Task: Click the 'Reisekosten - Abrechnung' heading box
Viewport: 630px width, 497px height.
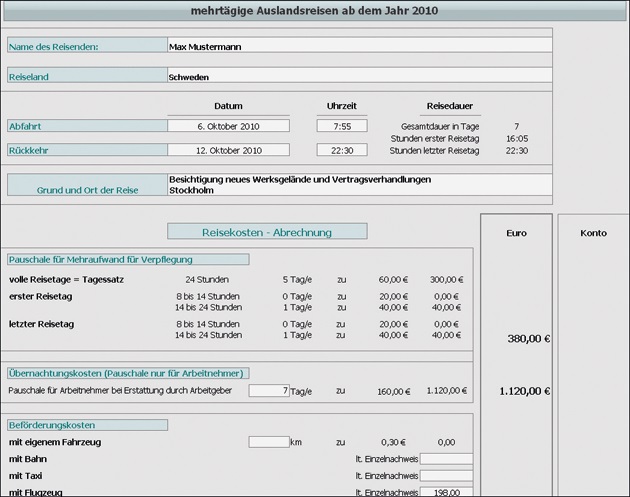Action: [x=267, y=232]
